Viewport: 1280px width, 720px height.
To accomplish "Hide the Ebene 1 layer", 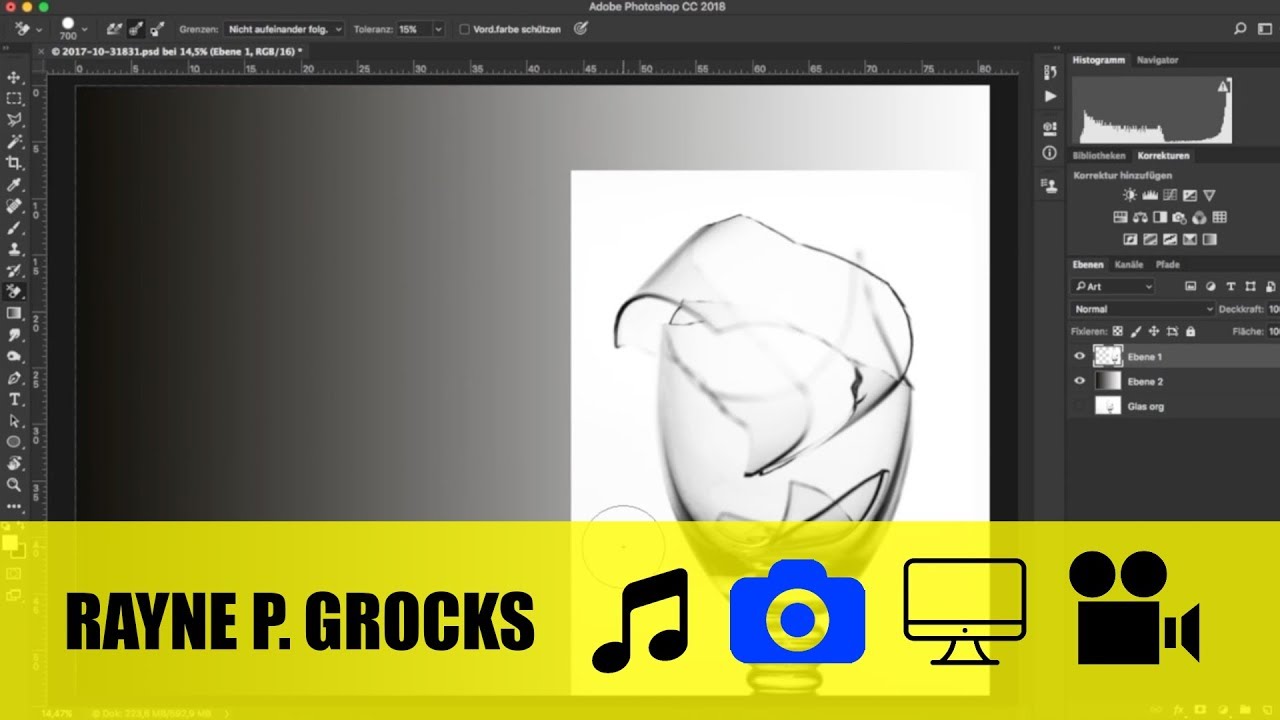I will point(1079,356).
